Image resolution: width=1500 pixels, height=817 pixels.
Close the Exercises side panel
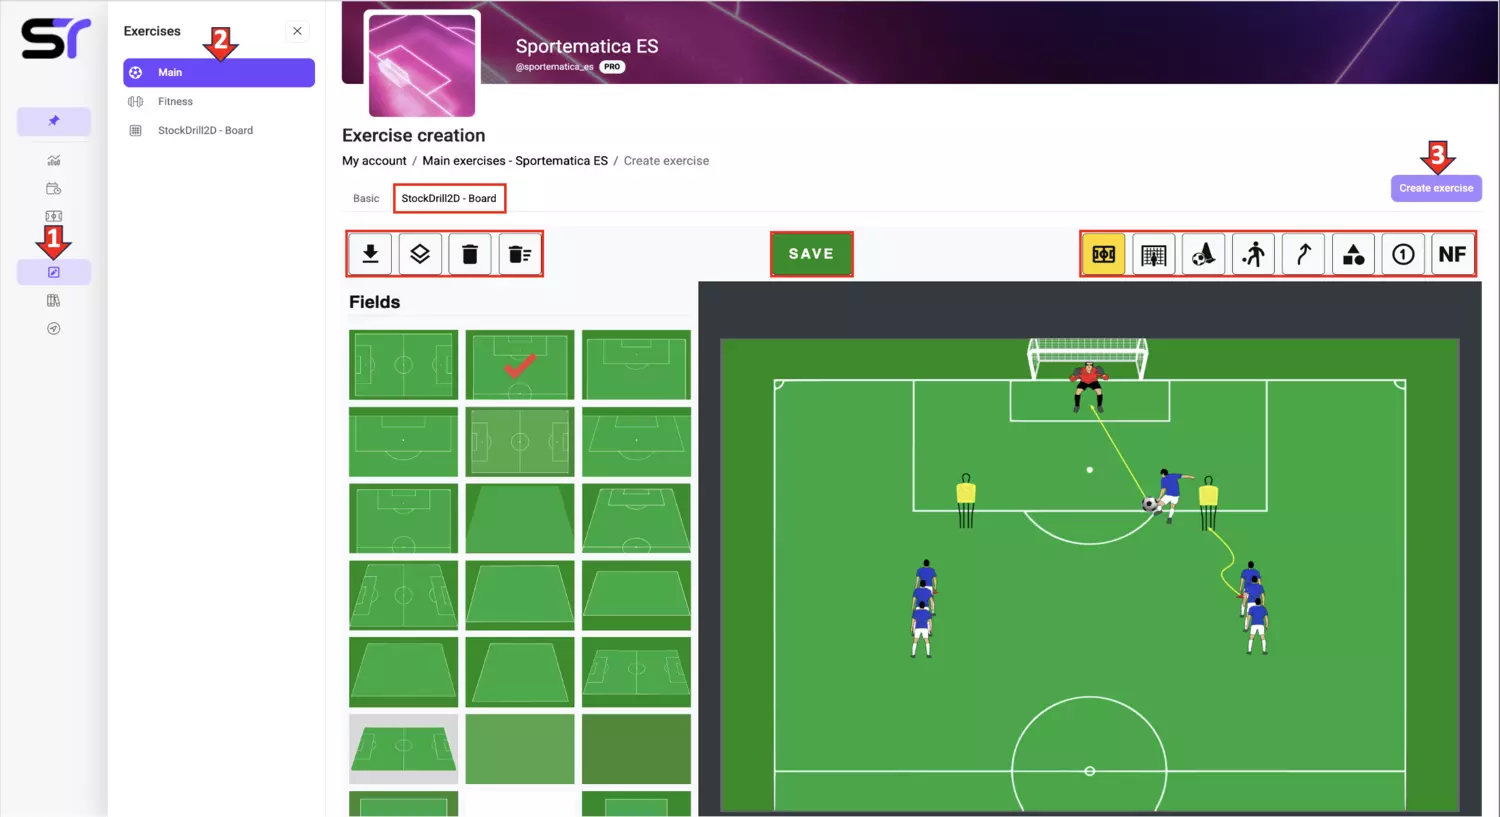pos(297,31)
